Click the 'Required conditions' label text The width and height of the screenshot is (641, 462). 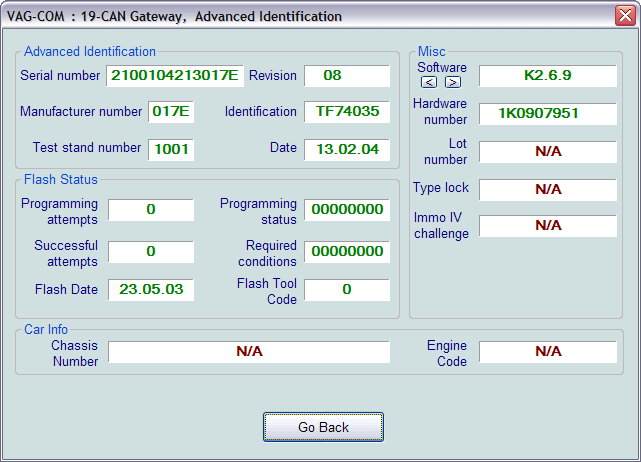tap(267, 253)
